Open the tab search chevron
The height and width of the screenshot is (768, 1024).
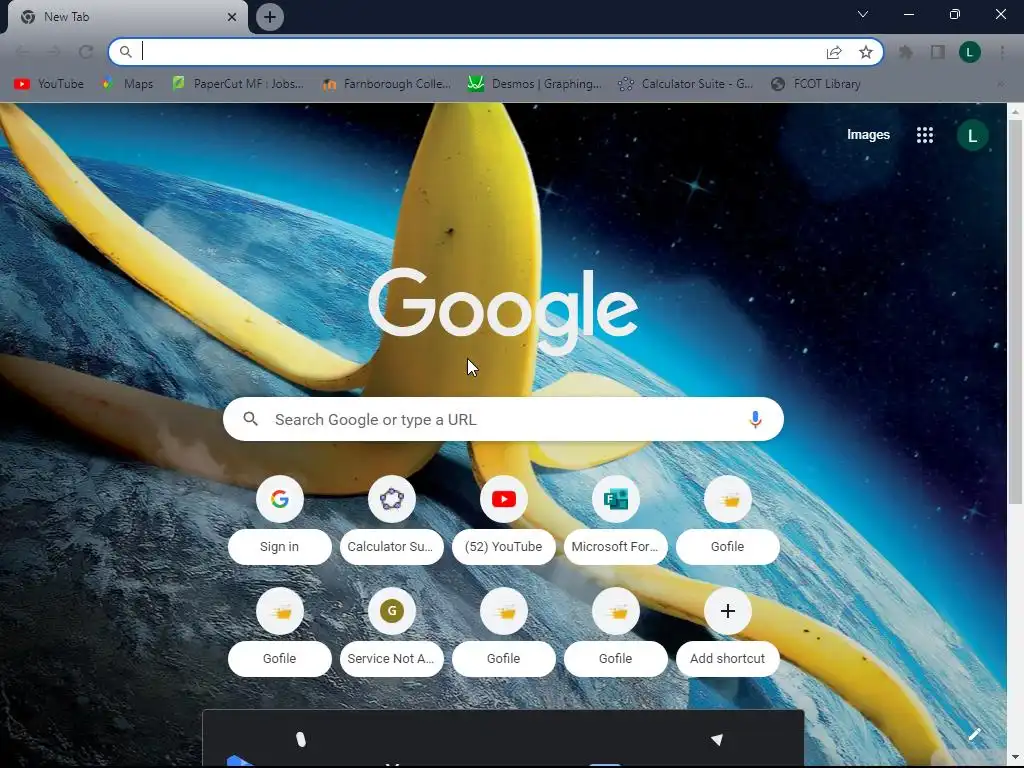[863, 14]
